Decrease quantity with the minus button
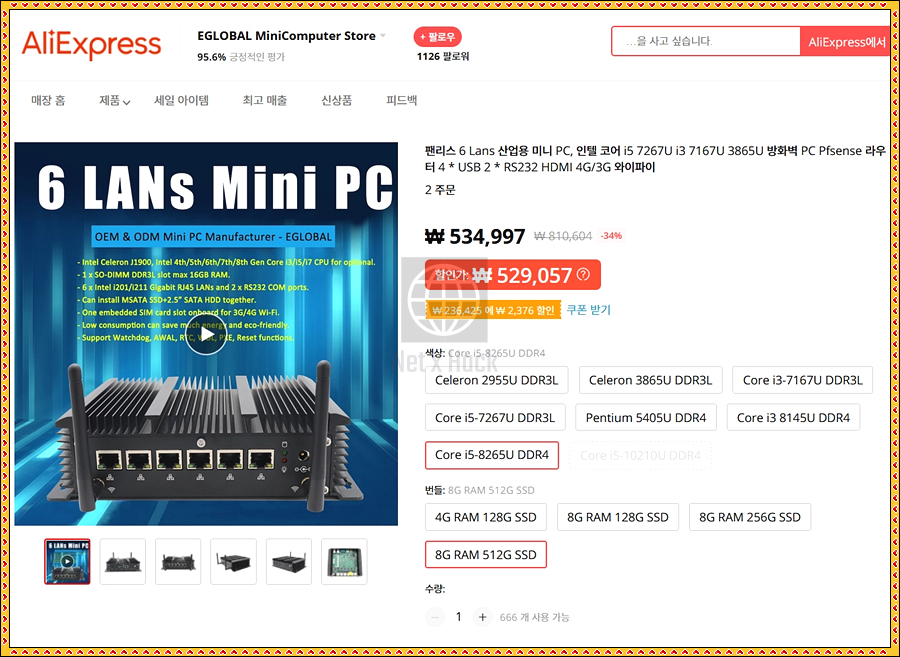The width and height of the screenshot is (900, 657). coord(435,617)
